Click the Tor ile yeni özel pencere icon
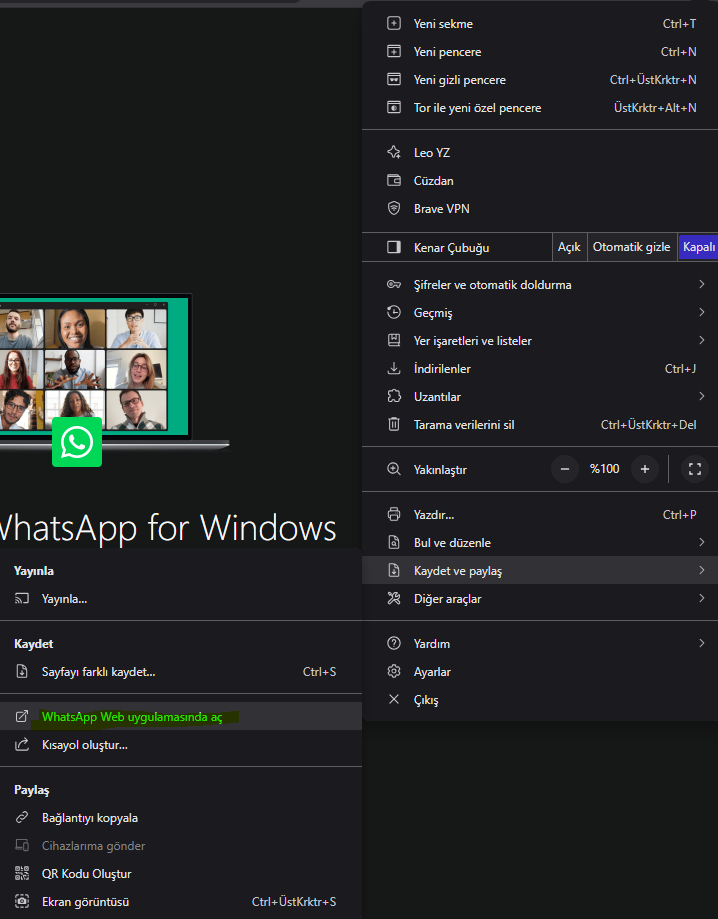Viewport: 718px width, 919px height. pyautogui.click(x=394, y=107)
